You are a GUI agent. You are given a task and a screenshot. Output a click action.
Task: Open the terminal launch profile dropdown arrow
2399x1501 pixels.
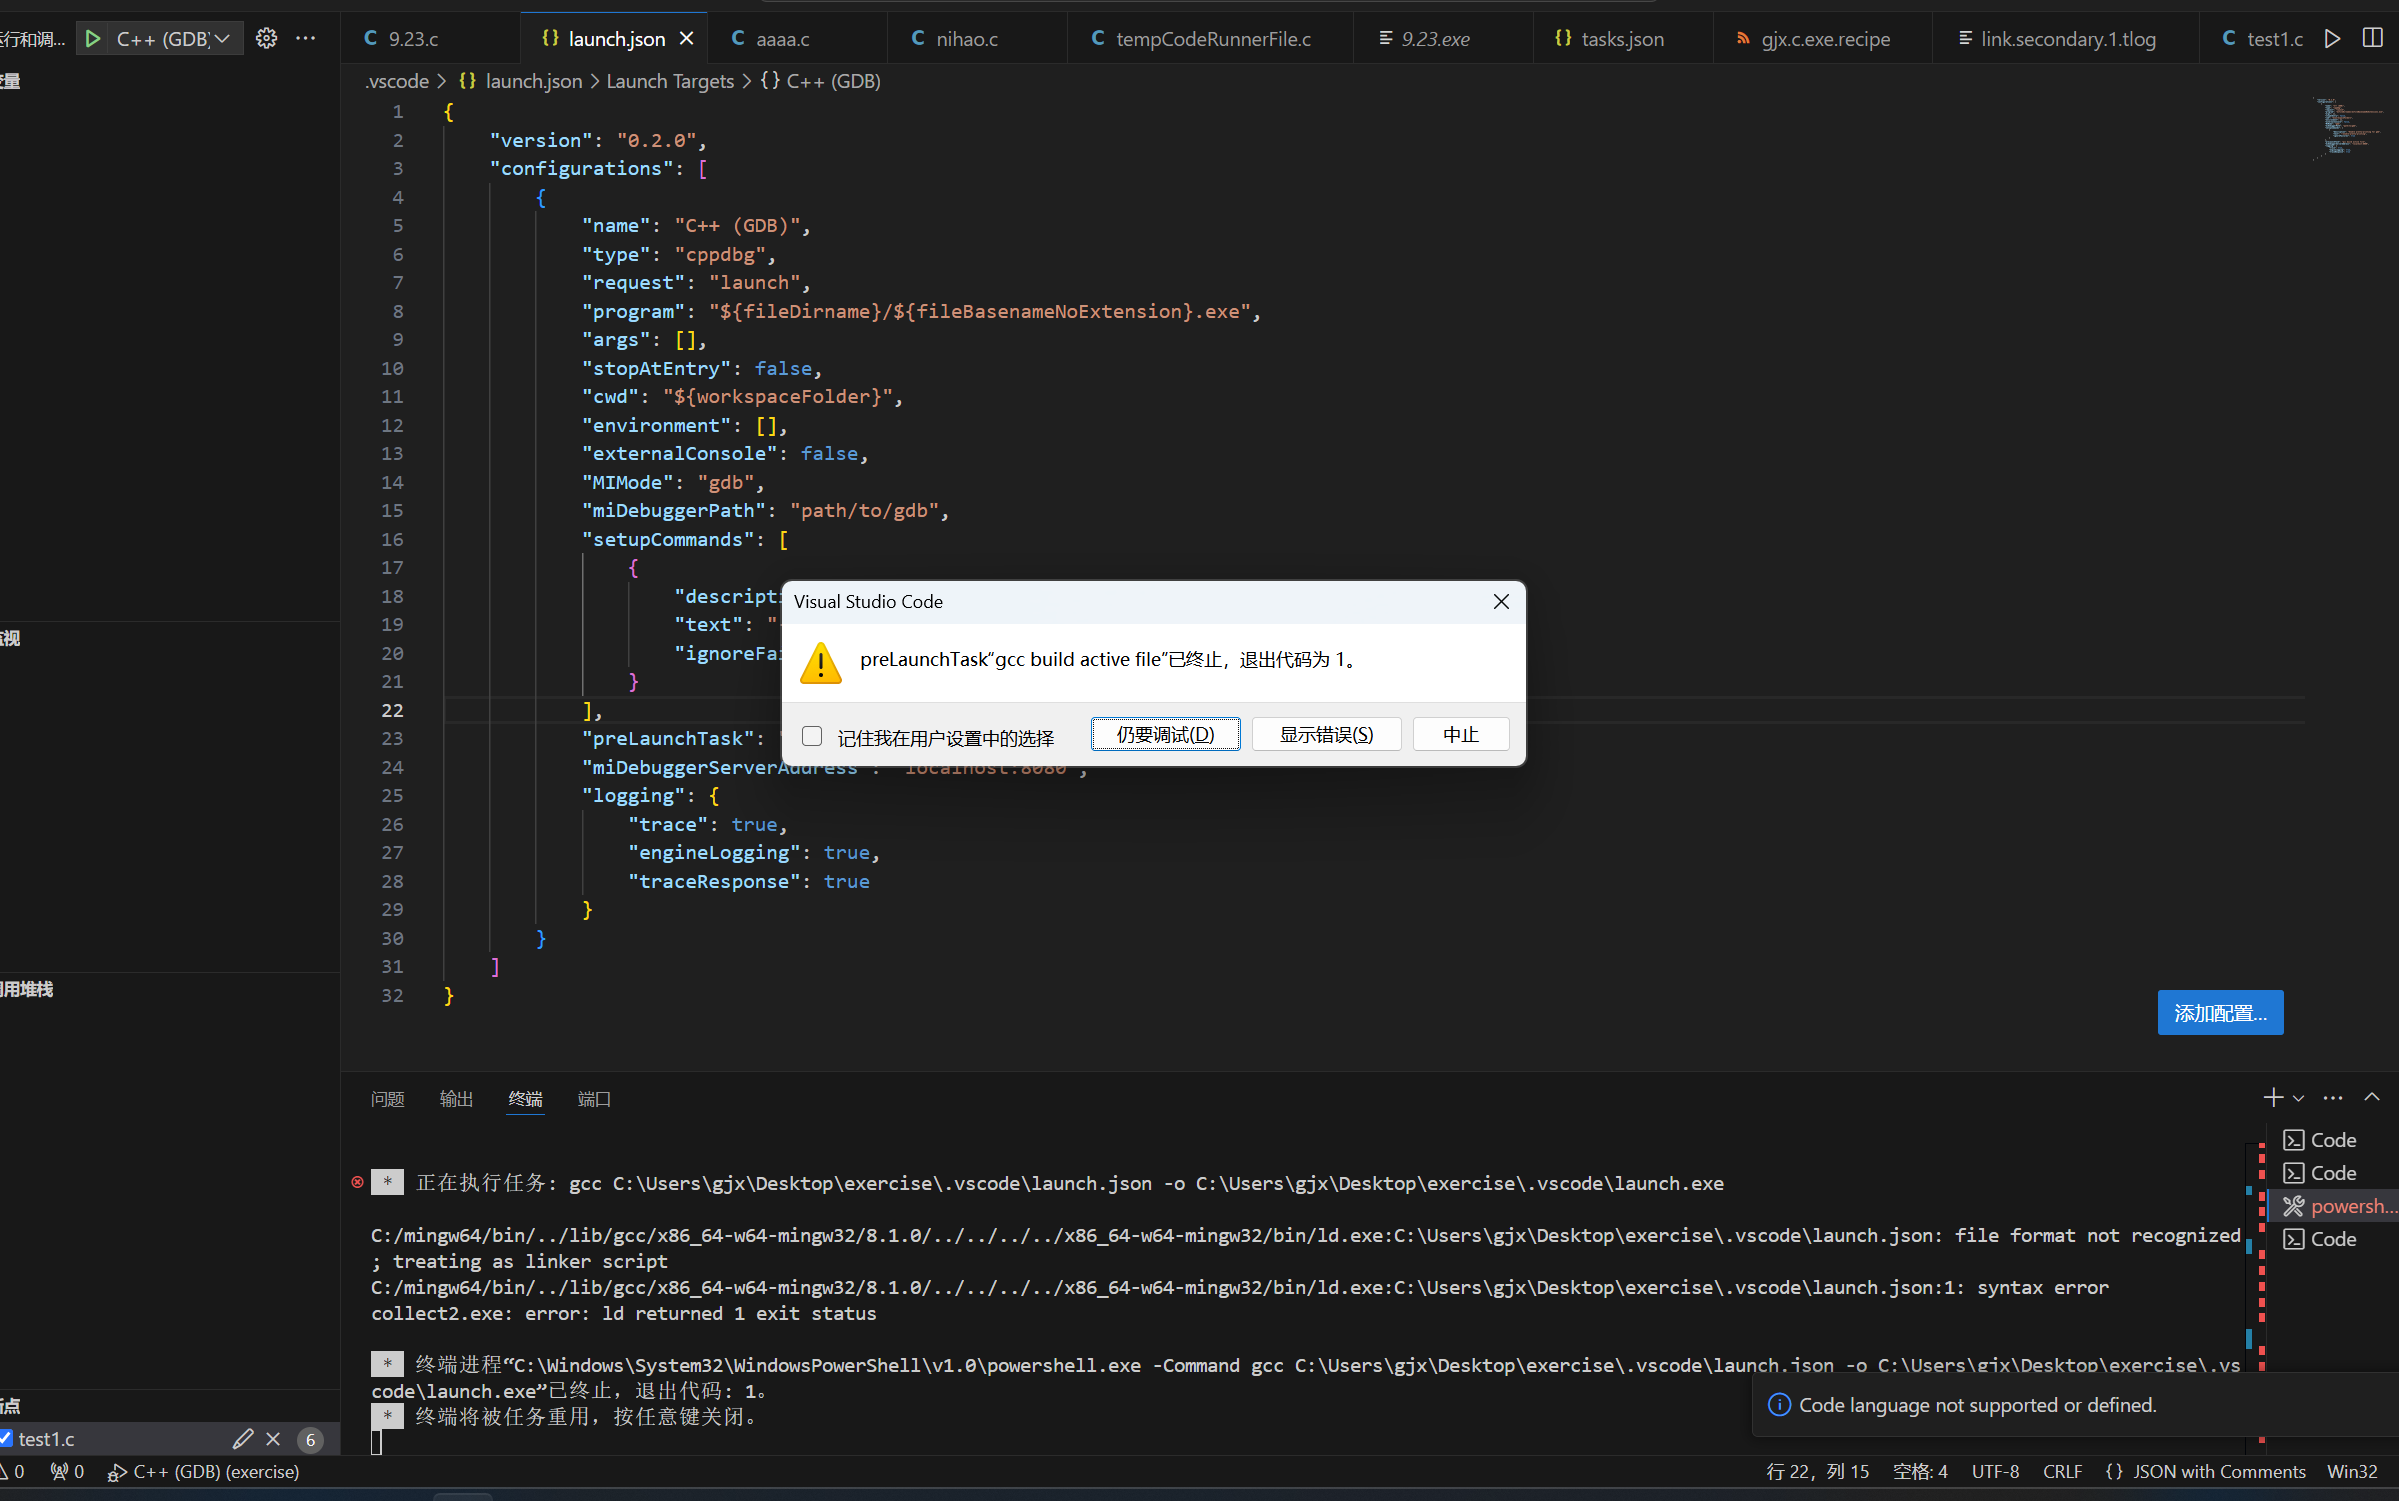(x=2298, y=1099)
